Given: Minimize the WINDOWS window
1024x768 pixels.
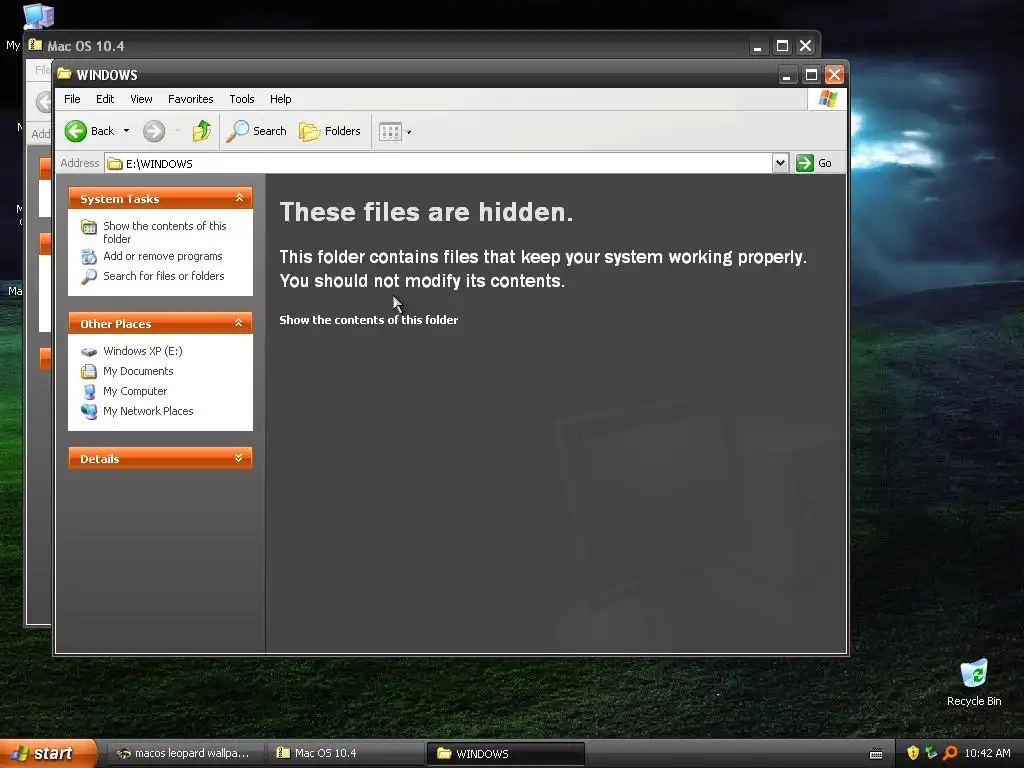Looking at the screenshot, I should pos(787,75).
